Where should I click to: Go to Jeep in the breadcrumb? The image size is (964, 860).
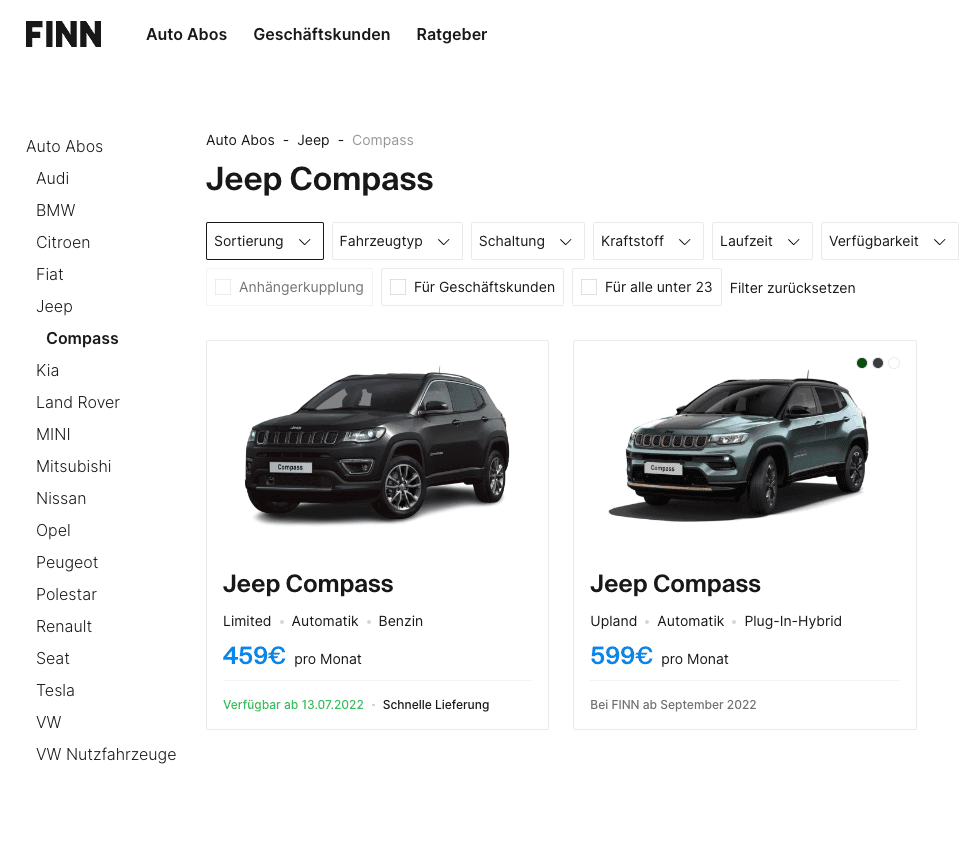point(314,140)
